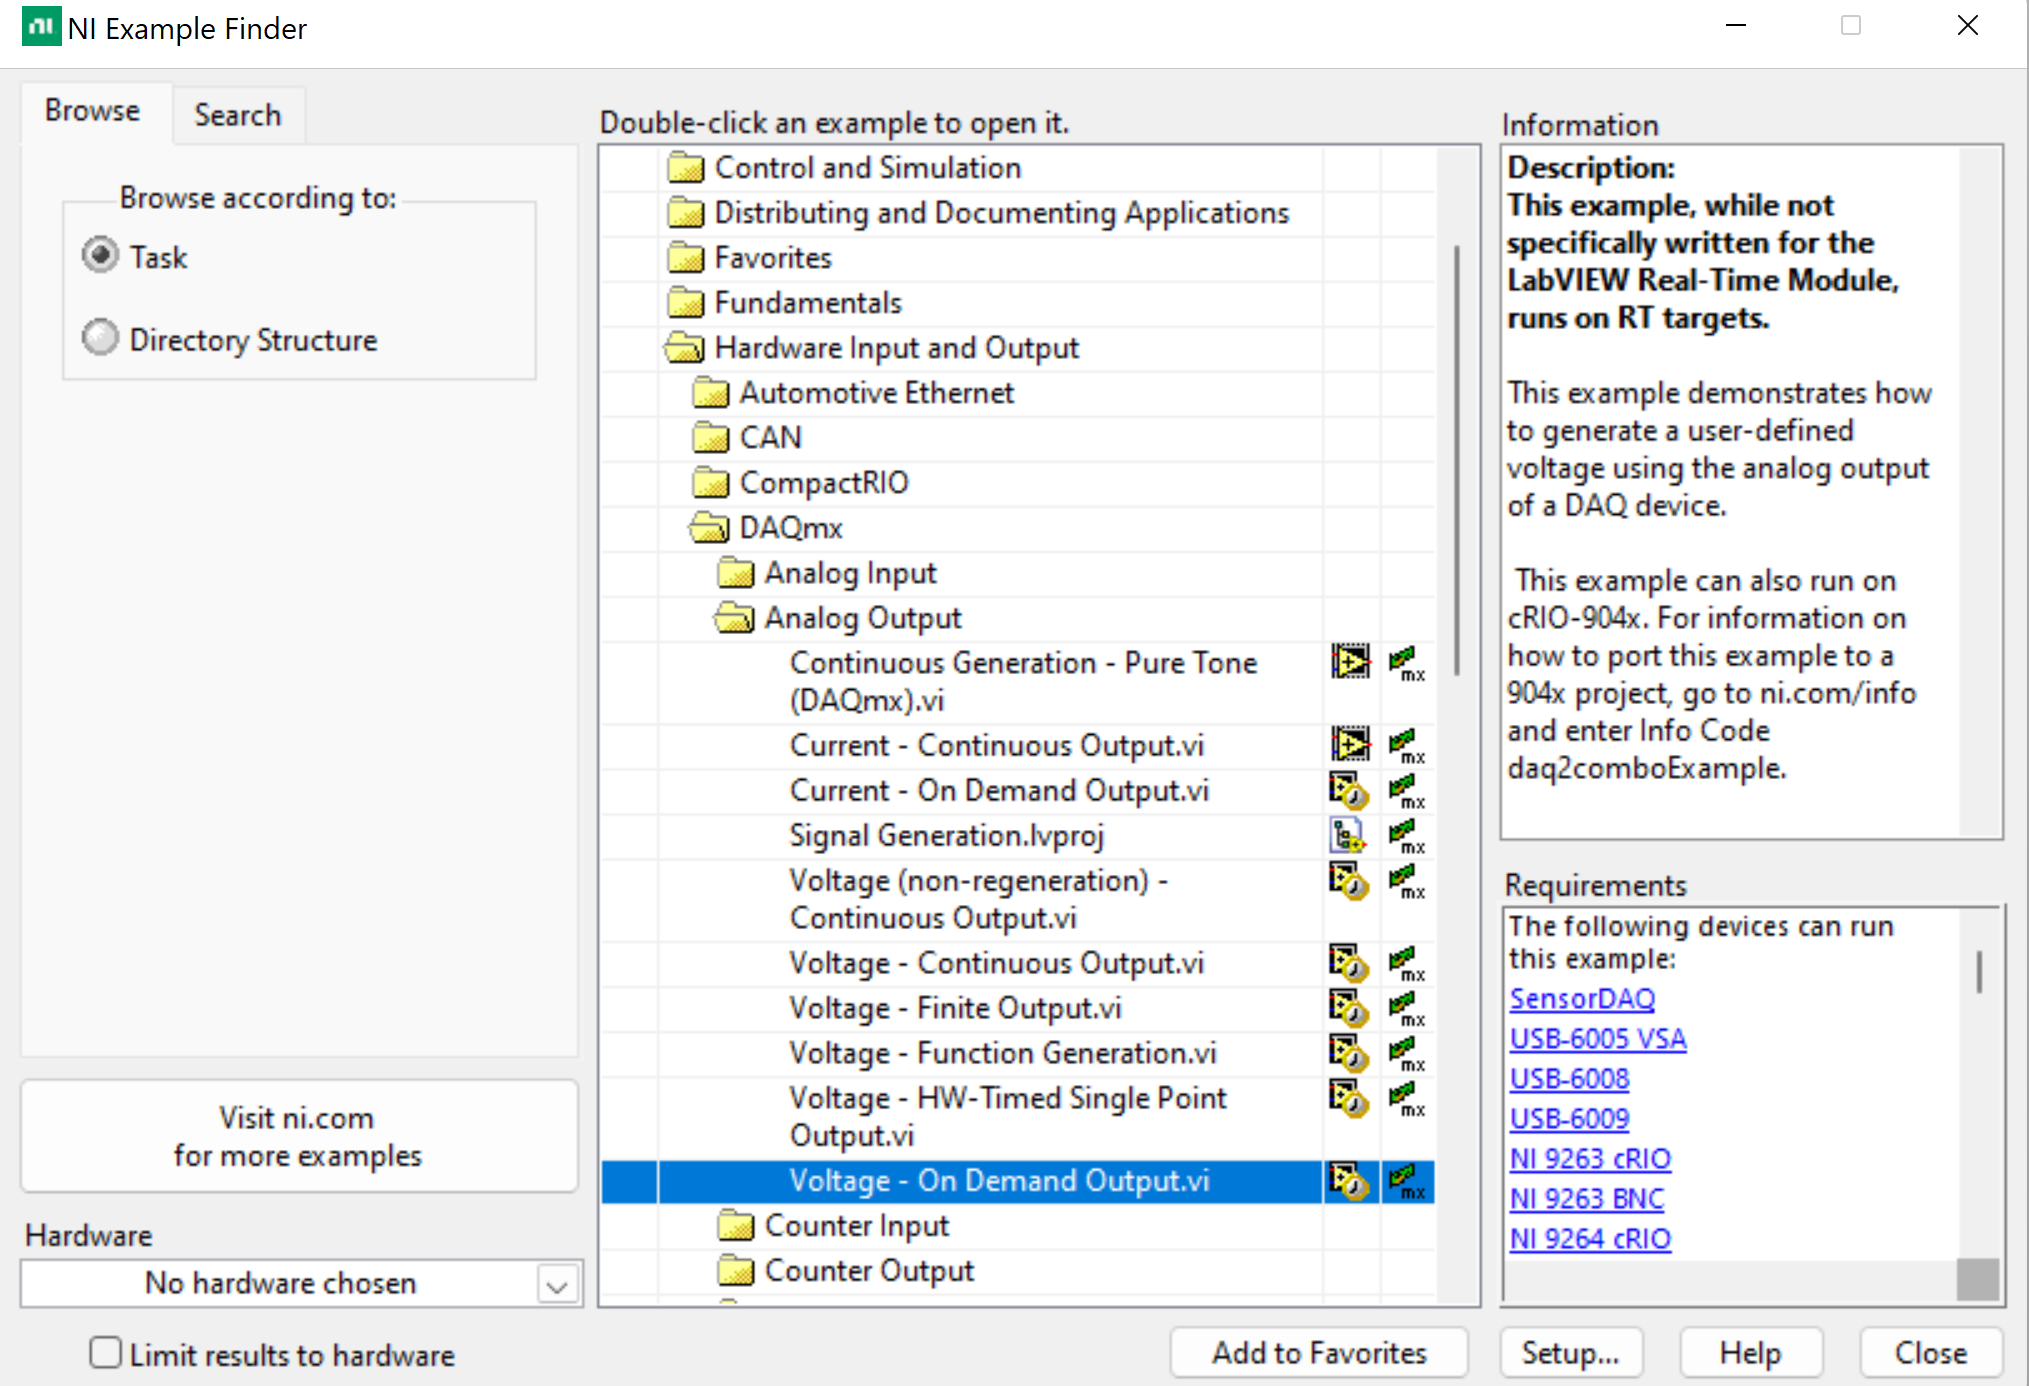Switch to the Browse tab
This screenshot has width=2029, height=1386.
(x=92, y=111)
